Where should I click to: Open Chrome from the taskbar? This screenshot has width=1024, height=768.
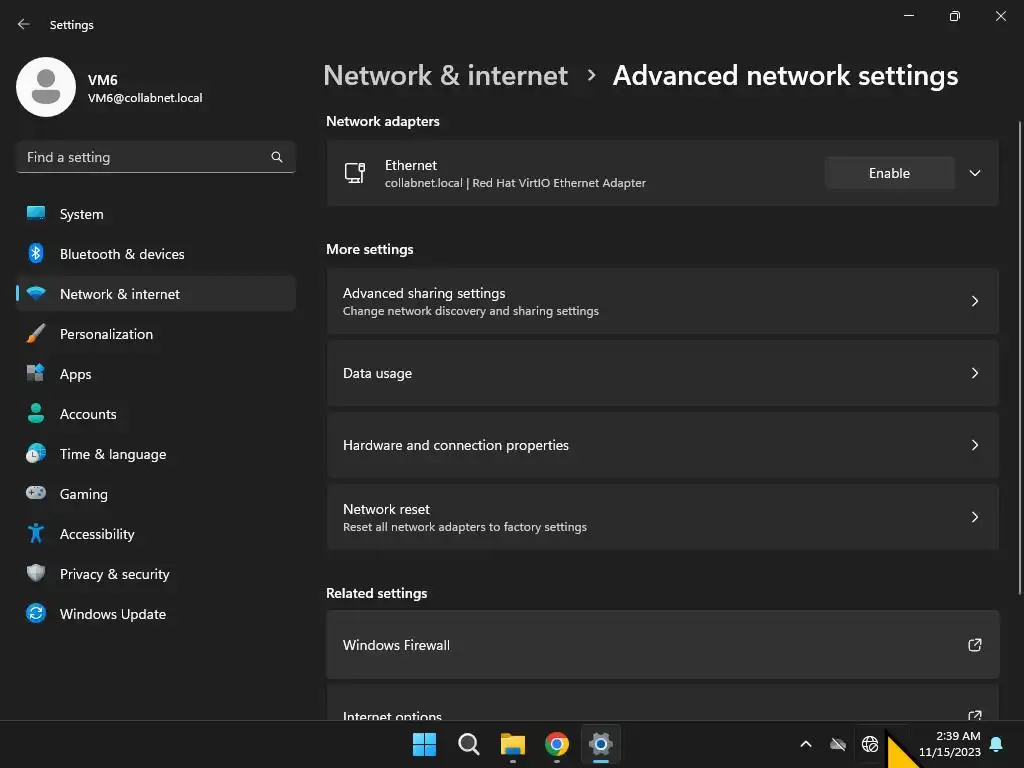(557, 744)
